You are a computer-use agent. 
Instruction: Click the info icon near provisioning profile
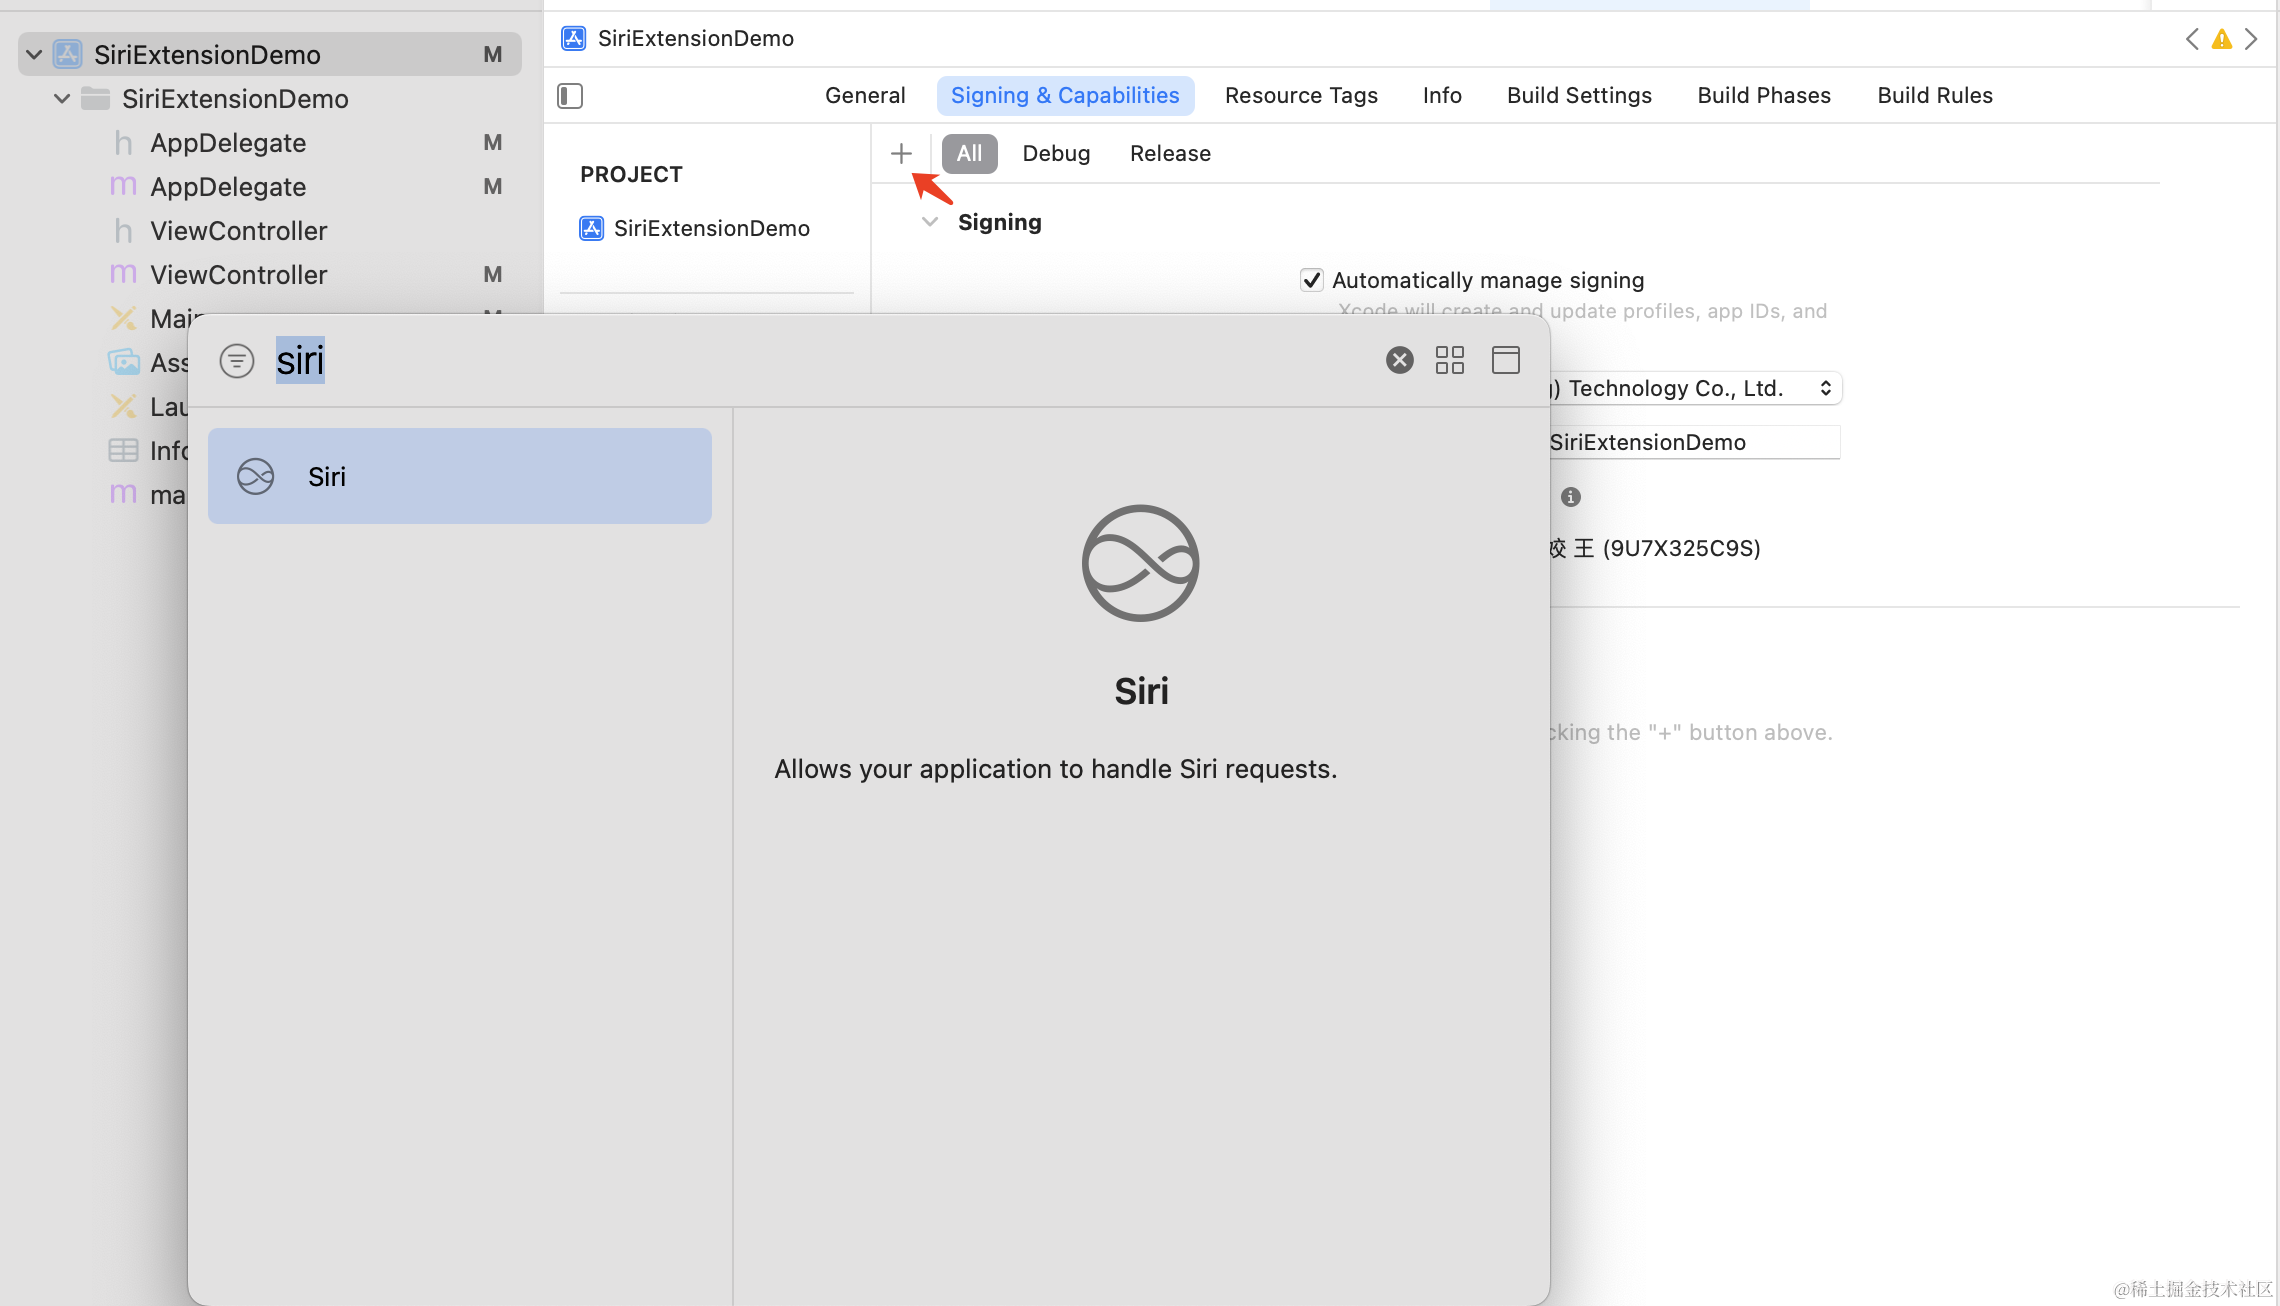point(1570,497)
